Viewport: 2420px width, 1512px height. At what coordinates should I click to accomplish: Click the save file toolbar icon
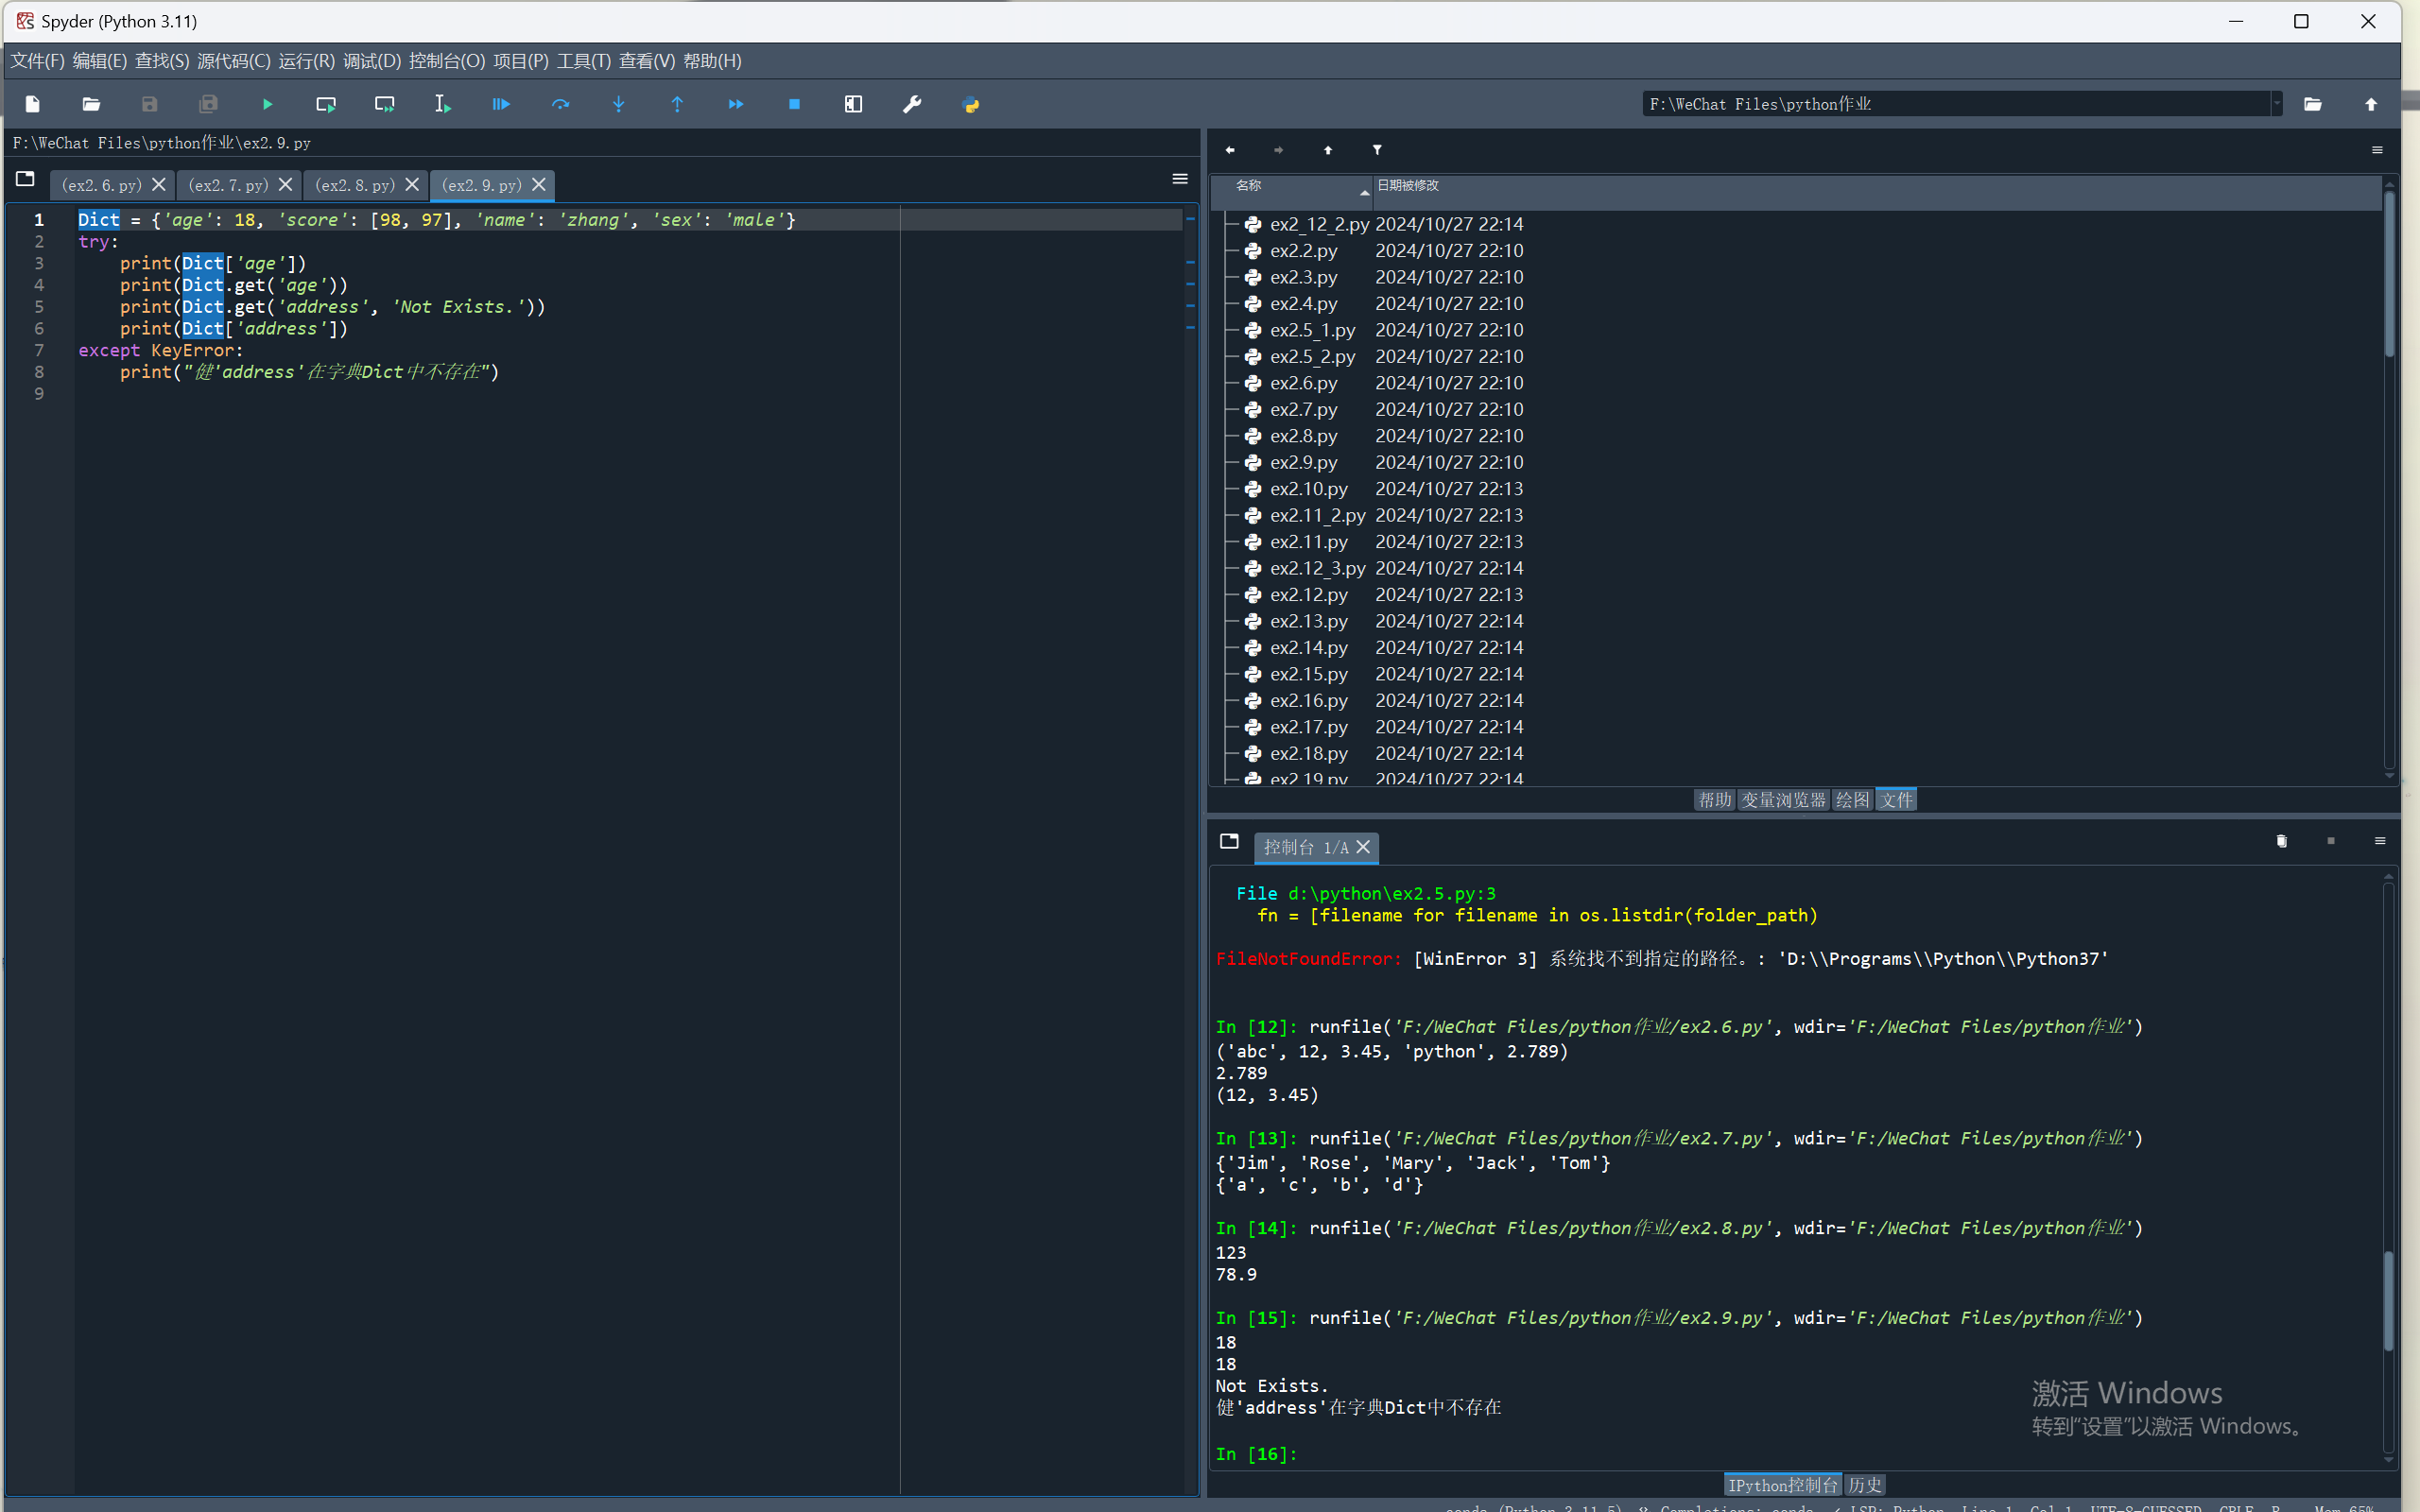[150, 104]
